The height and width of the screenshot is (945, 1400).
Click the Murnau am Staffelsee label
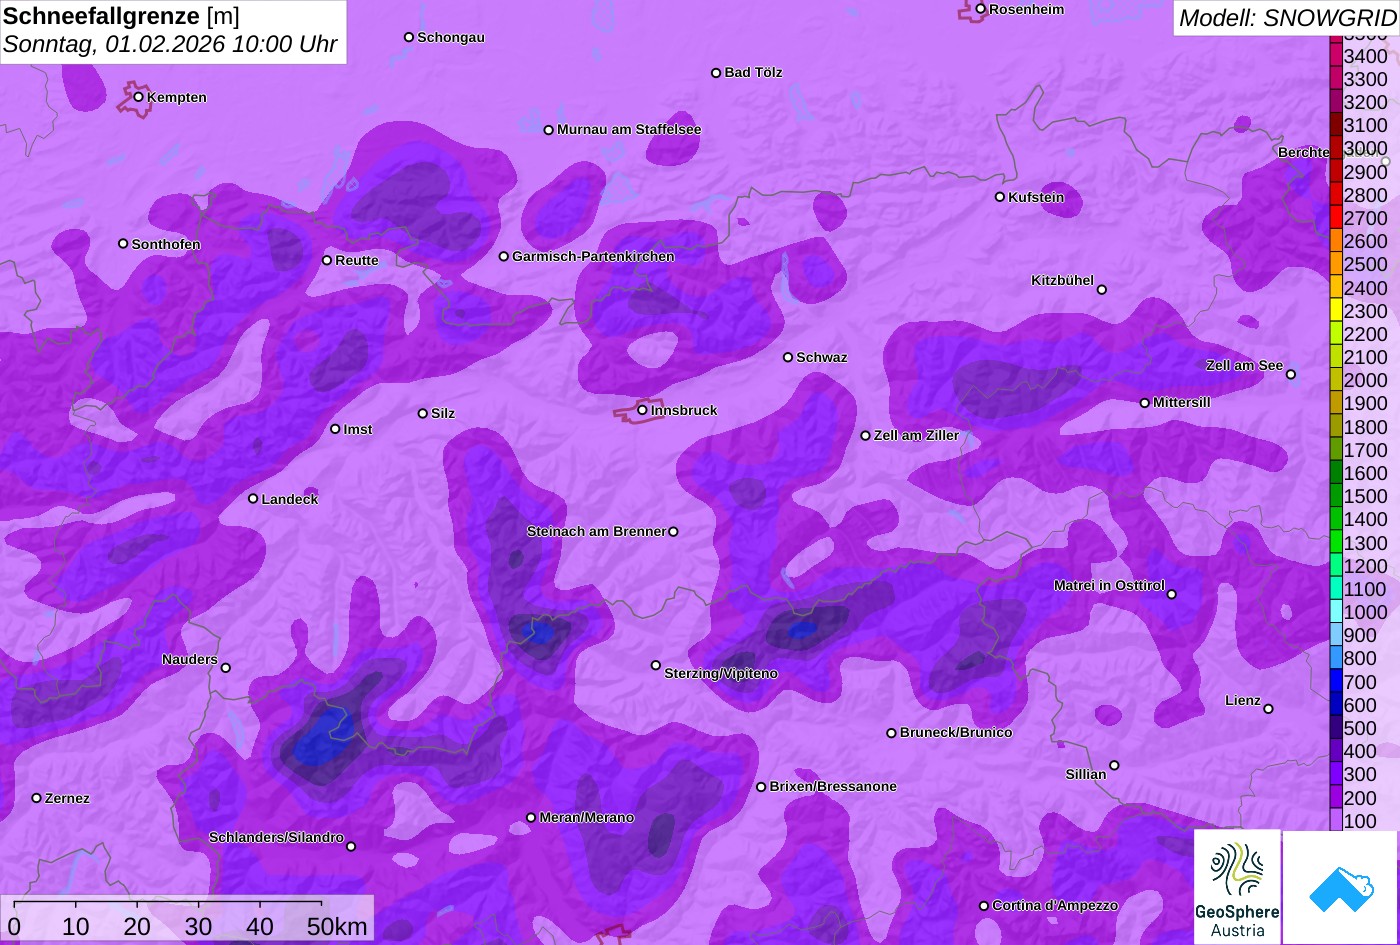629,129
